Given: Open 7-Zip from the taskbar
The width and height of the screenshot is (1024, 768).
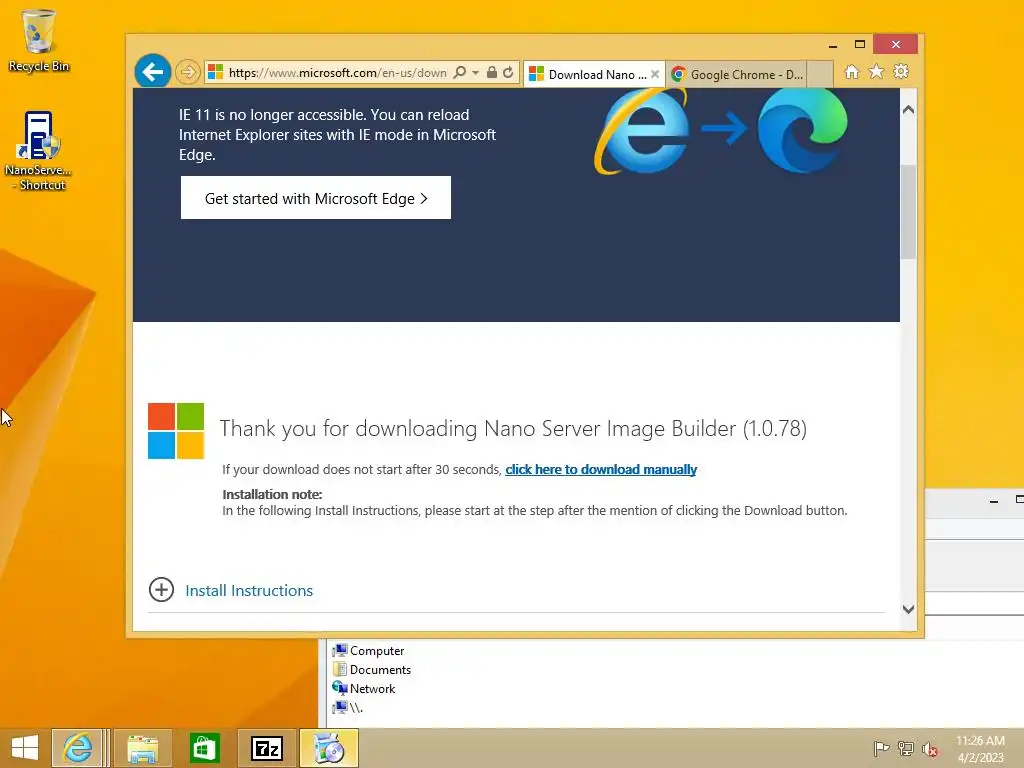Looking at the screenshot, I should click(x=266, y=748).
